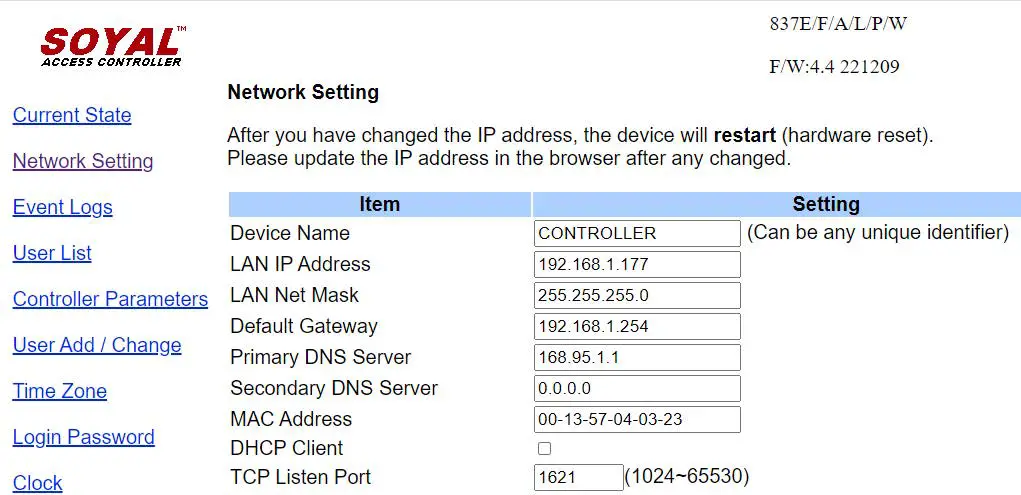Open the Current State page
Viewport: 1021px width, 495px height.
point(72,115)
